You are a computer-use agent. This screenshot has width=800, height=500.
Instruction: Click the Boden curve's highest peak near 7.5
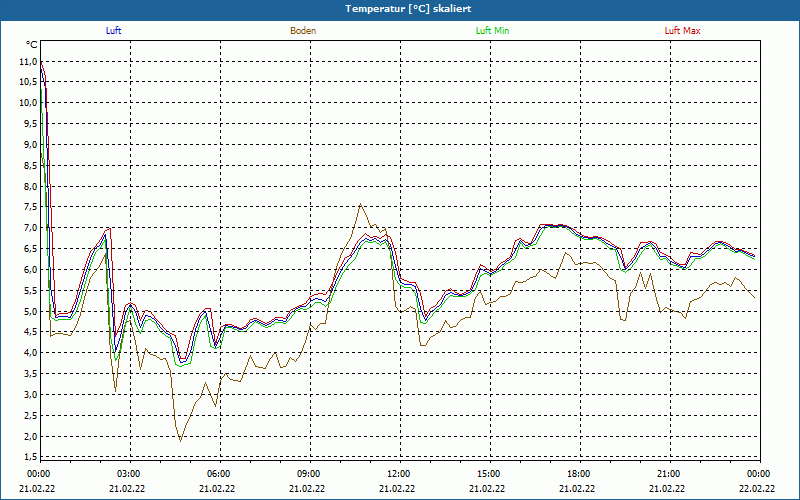pyautogui.click(x=360, y=205)
